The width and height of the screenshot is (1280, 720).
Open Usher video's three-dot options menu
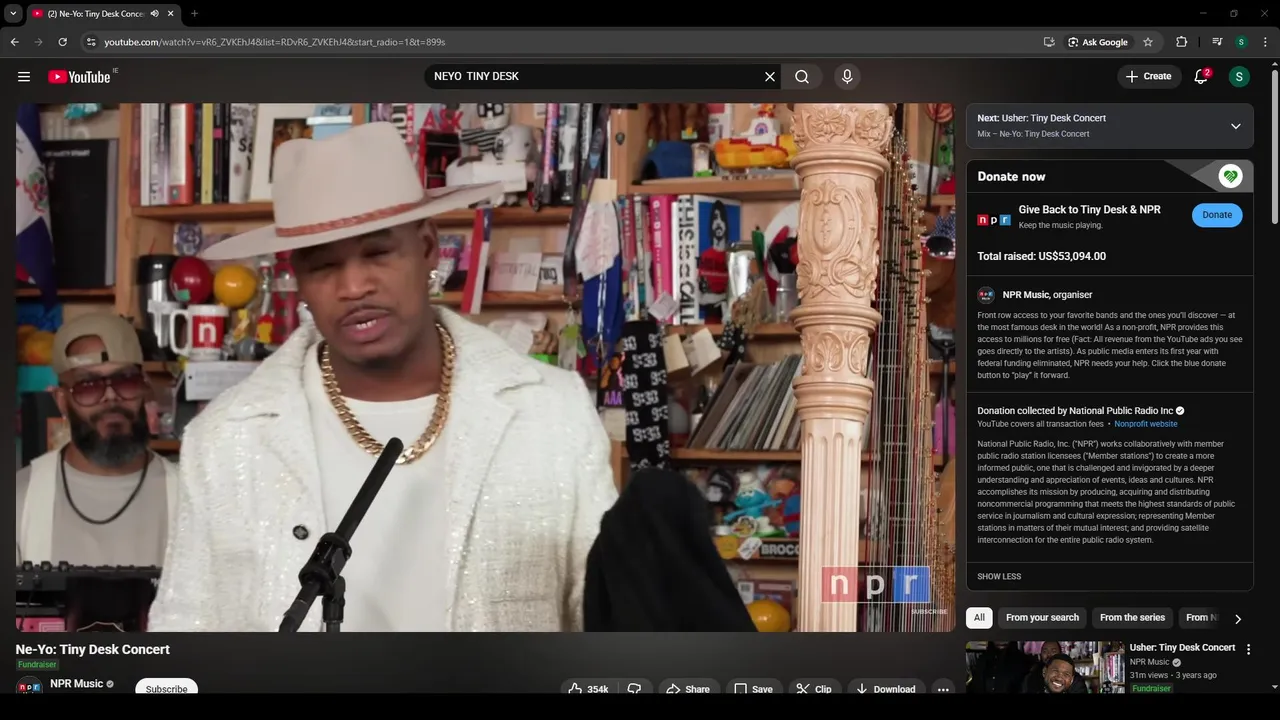coord(1248,649)
